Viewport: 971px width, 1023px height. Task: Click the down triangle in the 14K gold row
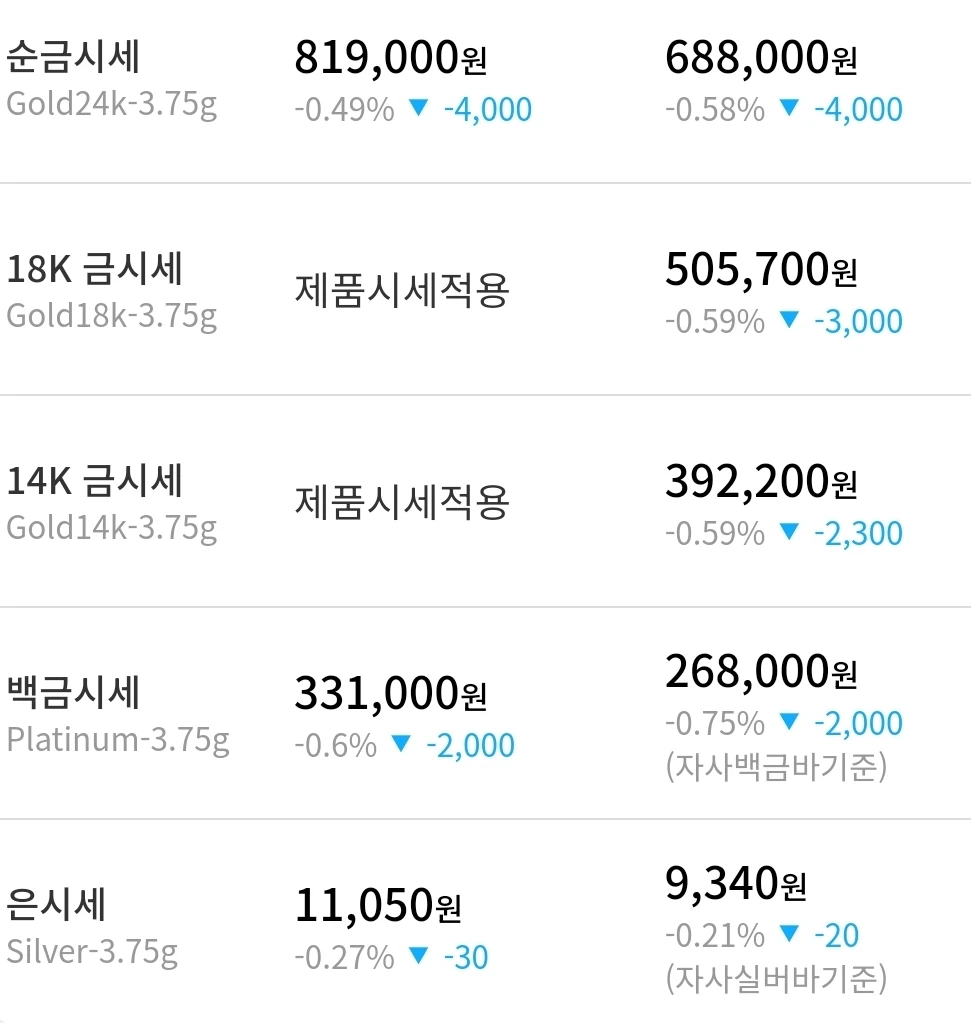(789, 531)
